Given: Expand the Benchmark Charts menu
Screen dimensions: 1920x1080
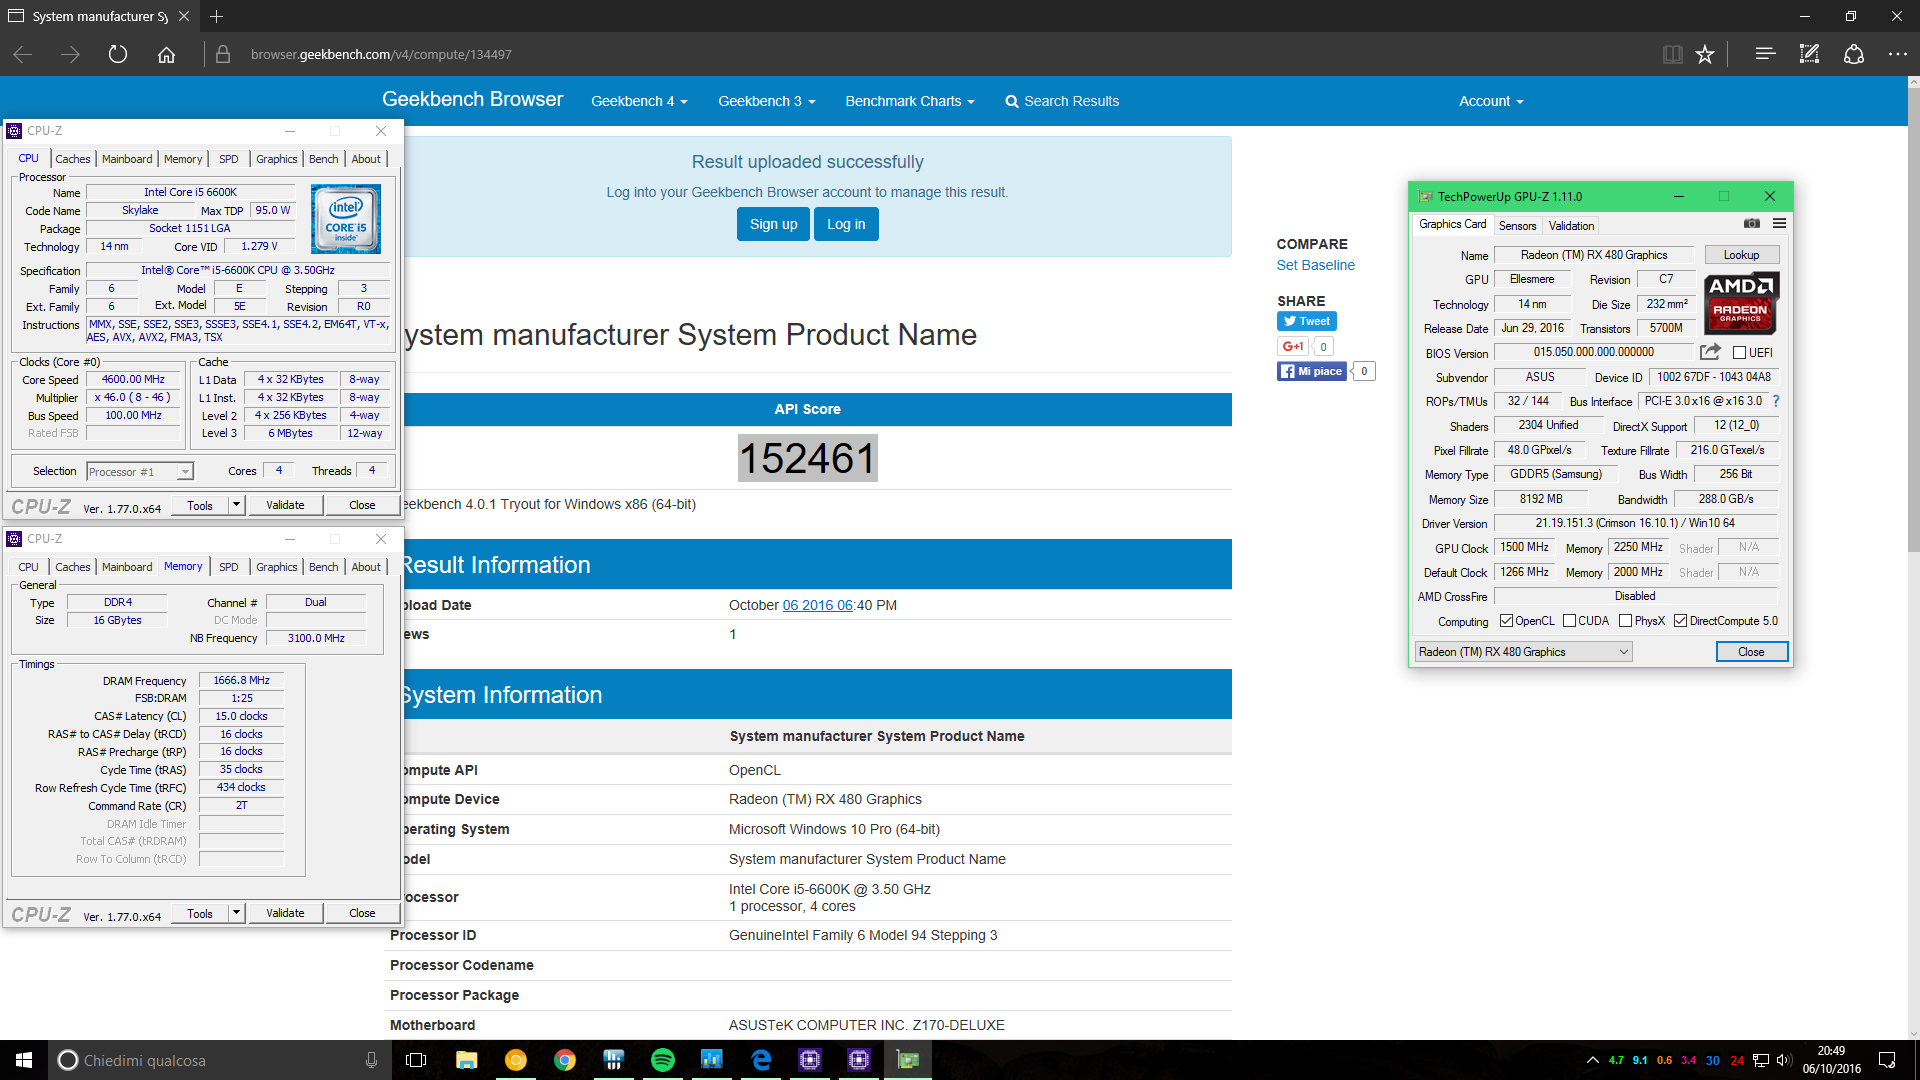Looking at the screenshot, I should point(909,101).
